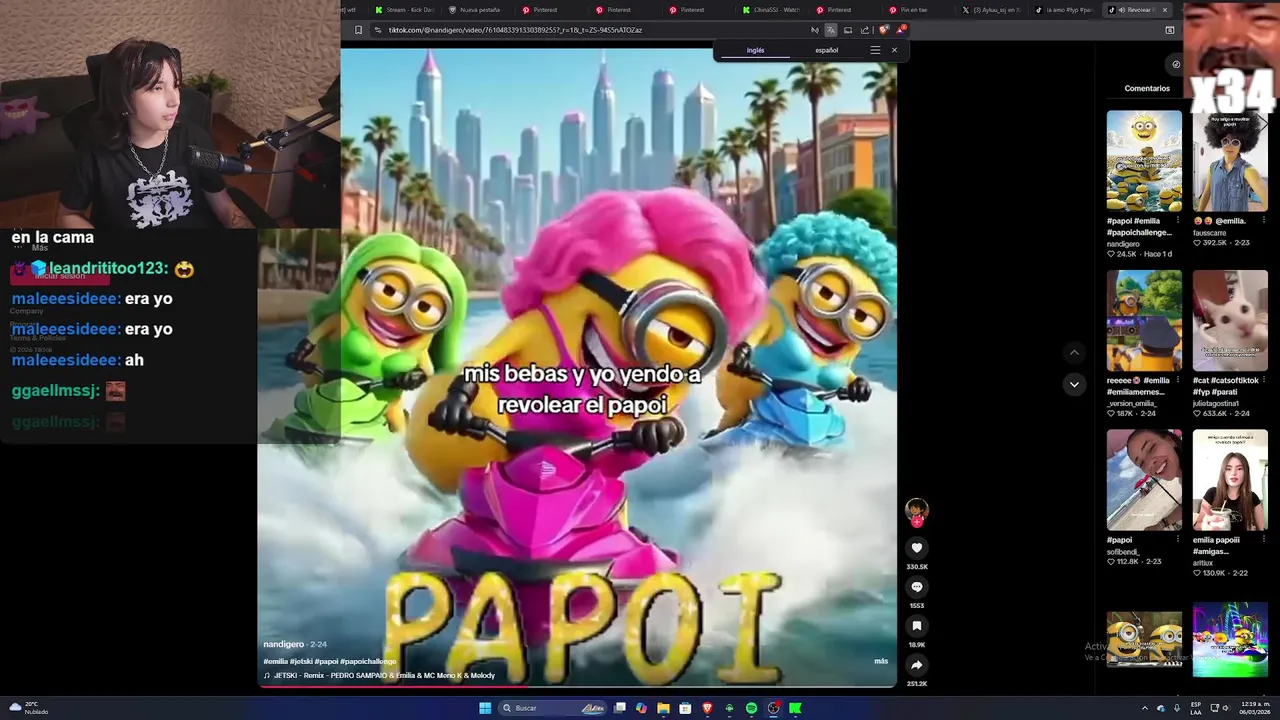The image size is (1280, 720).
Task: Switch to Nueva pestaña tab
Action: [475, 10]
